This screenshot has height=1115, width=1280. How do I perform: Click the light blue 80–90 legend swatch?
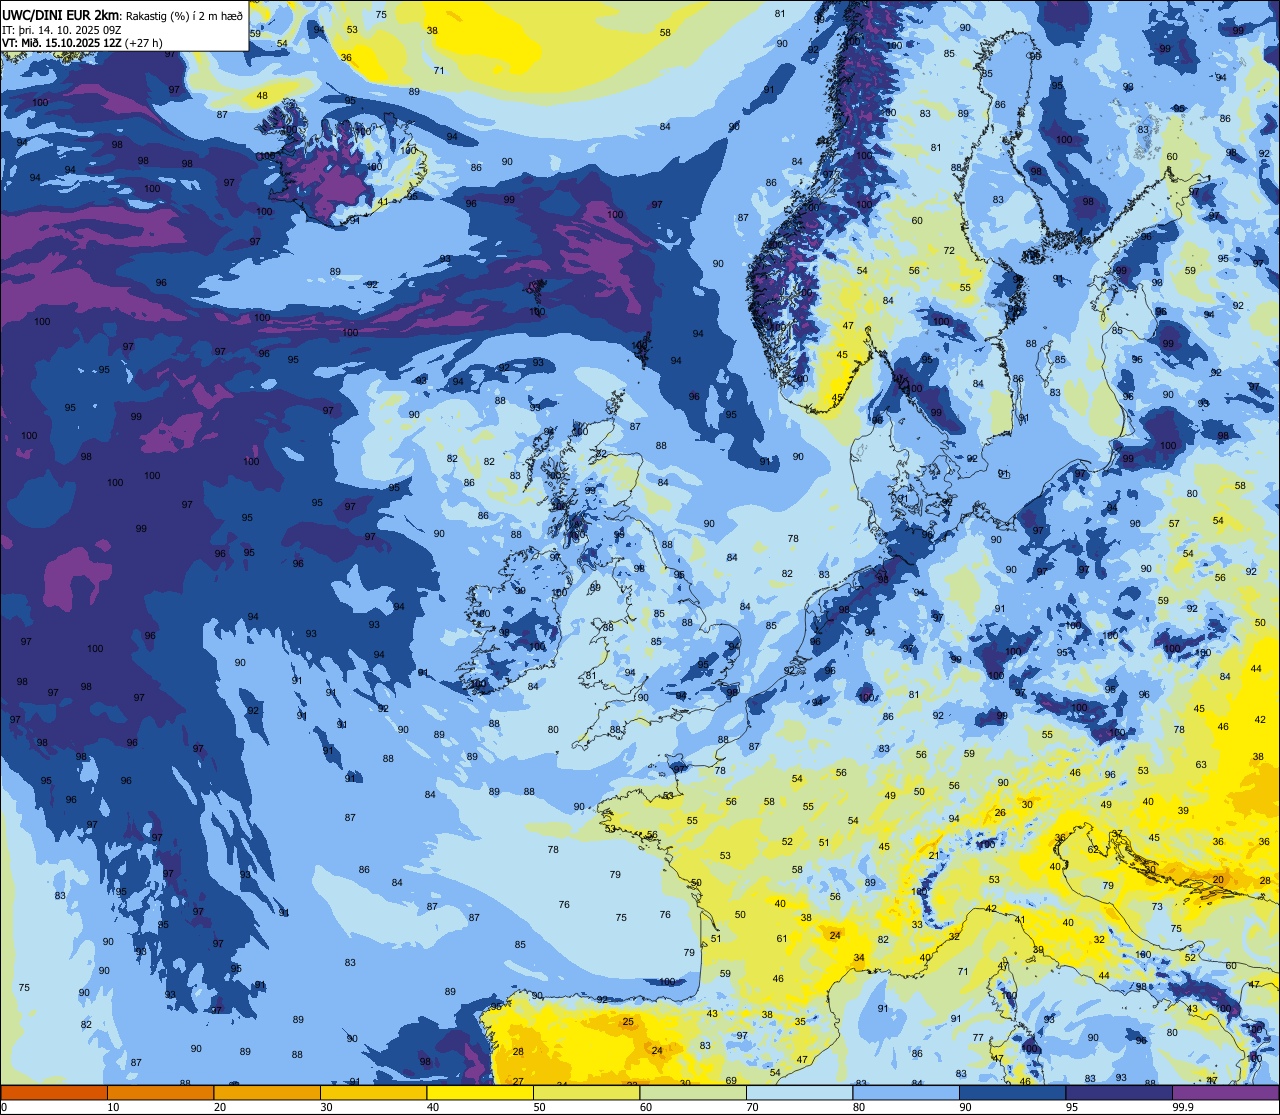click(x=906, y=1093)
